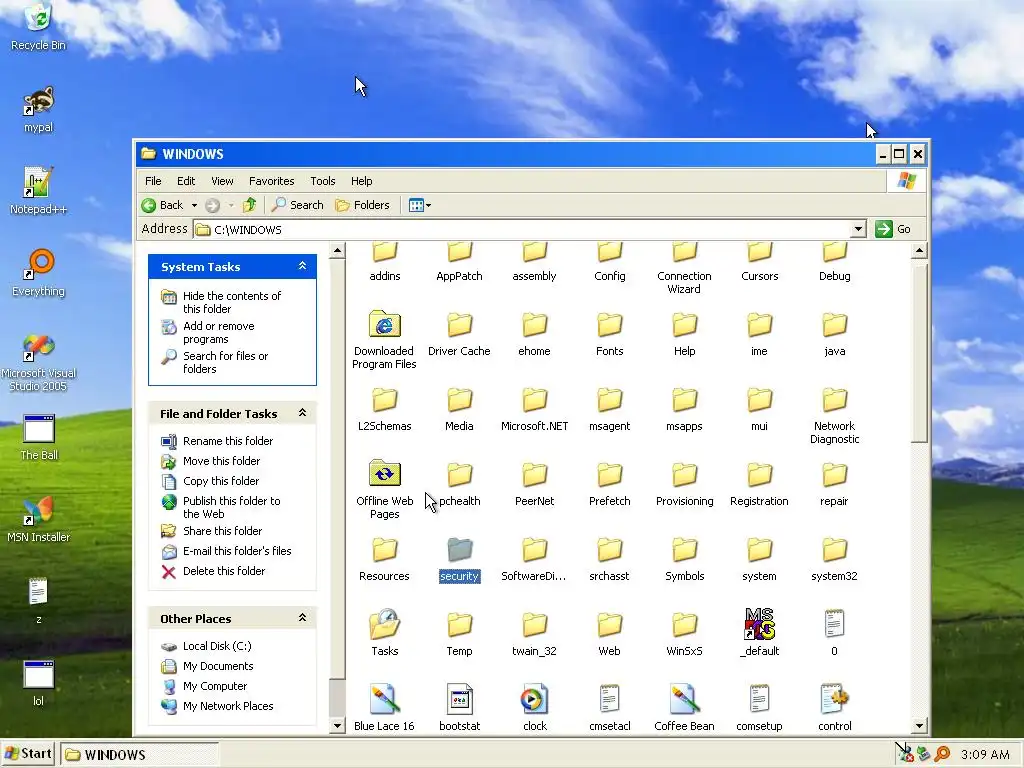Select the Downloaded Program Files folder
Viewport: 1024px width, 768px height.
point(384,340)
